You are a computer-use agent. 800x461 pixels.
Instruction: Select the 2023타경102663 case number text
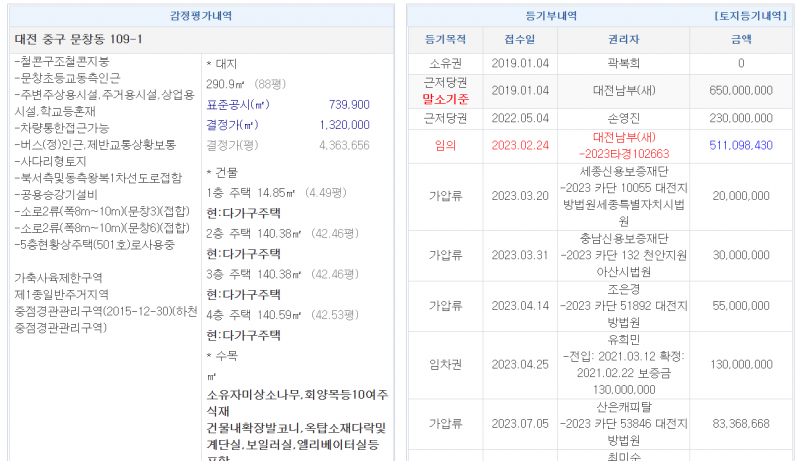[x=624, y=154]
